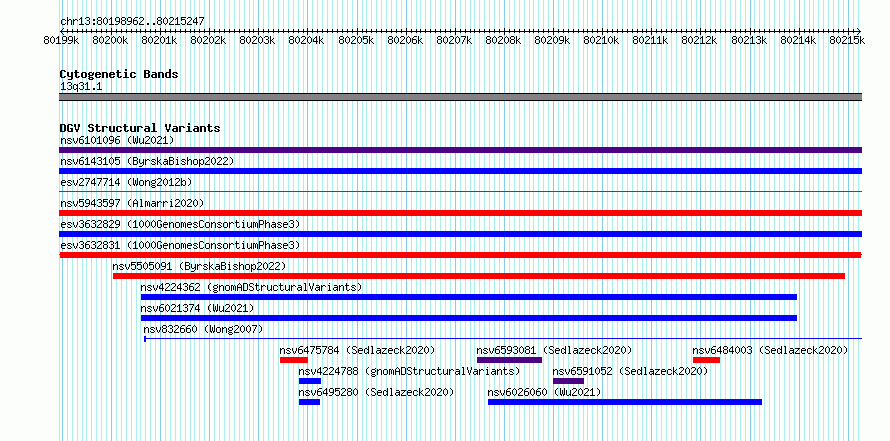The width and height of the screenshot is (890, 441).
Task: Open nsv6591052 (Sedlazeck2020) label
Action: click(631, 371)
